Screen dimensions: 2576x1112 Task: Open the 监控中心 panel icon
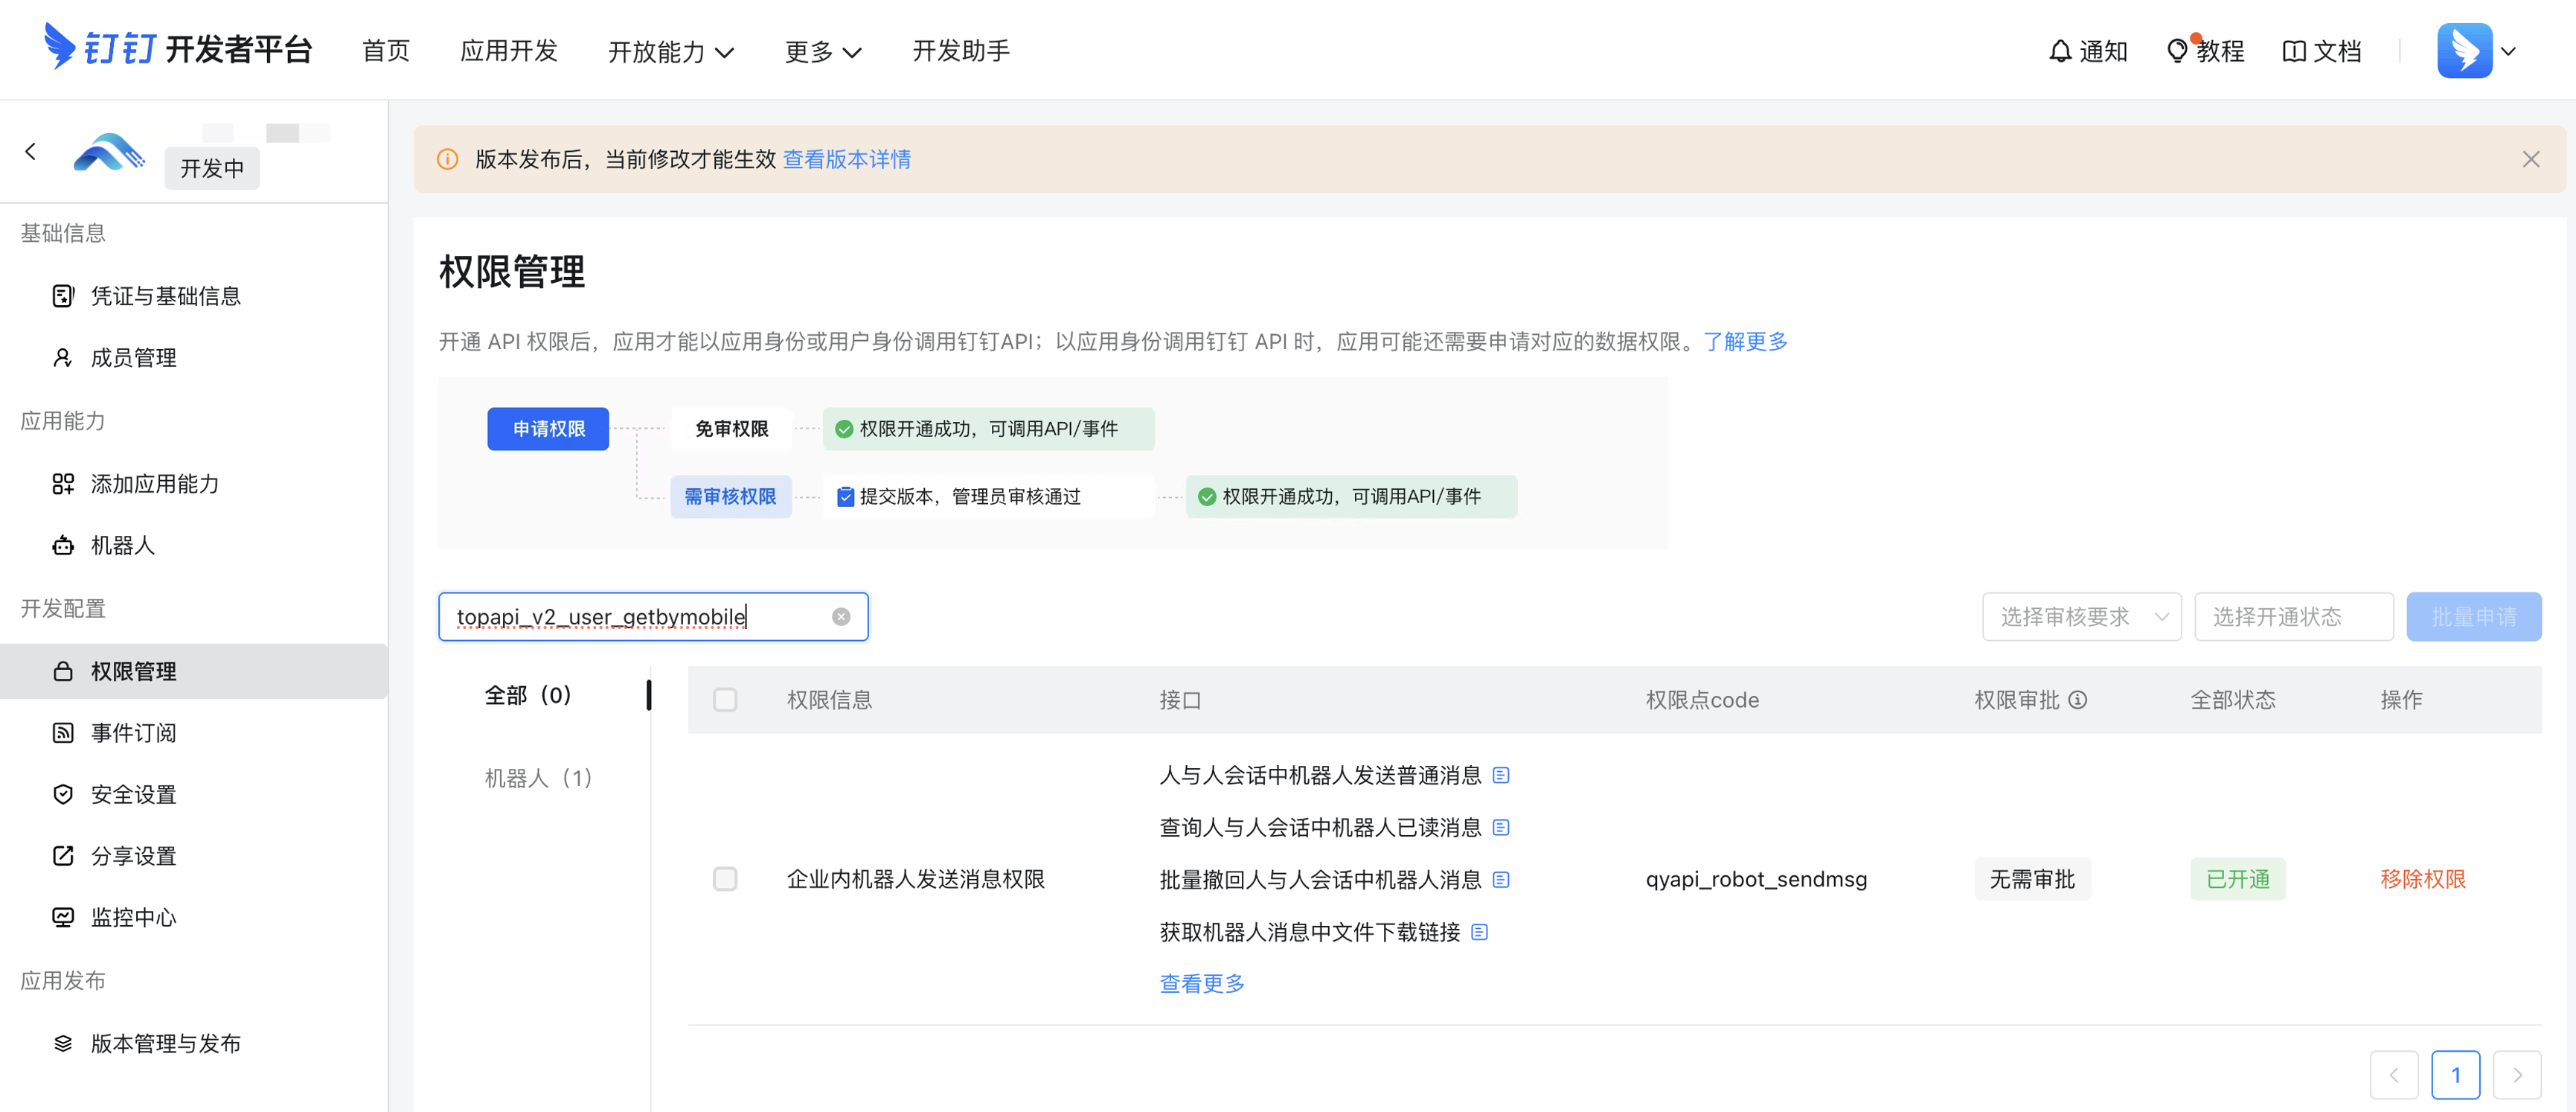tap(63, 917)
